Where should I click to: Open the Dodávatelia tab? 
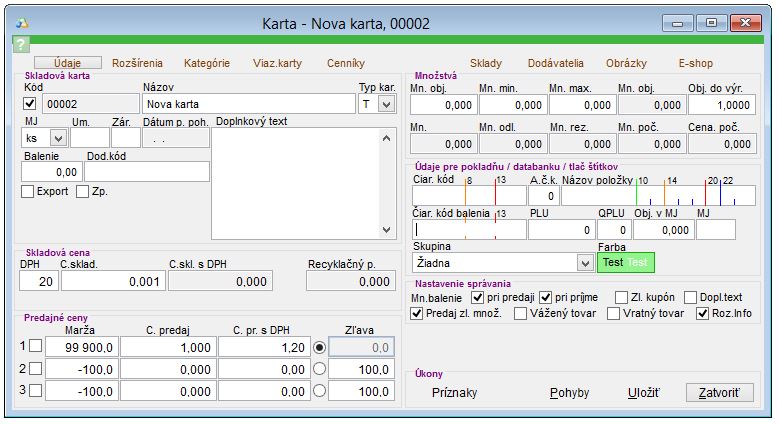point(556,63)
